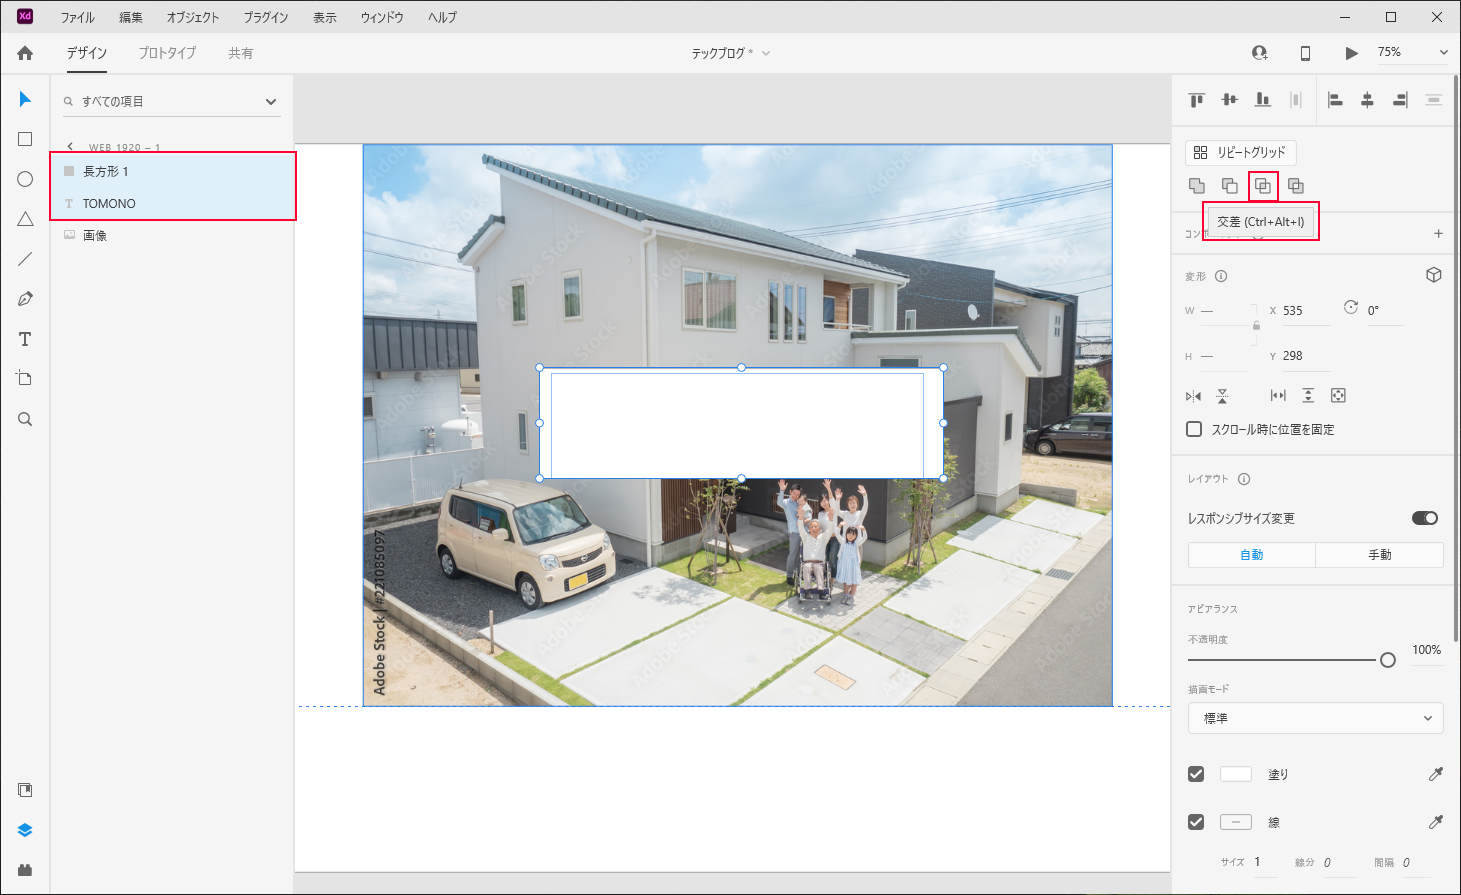This screenshot has height=895, width=1461.
Task: Select the Ellipse tool
Action: [24, 179]
